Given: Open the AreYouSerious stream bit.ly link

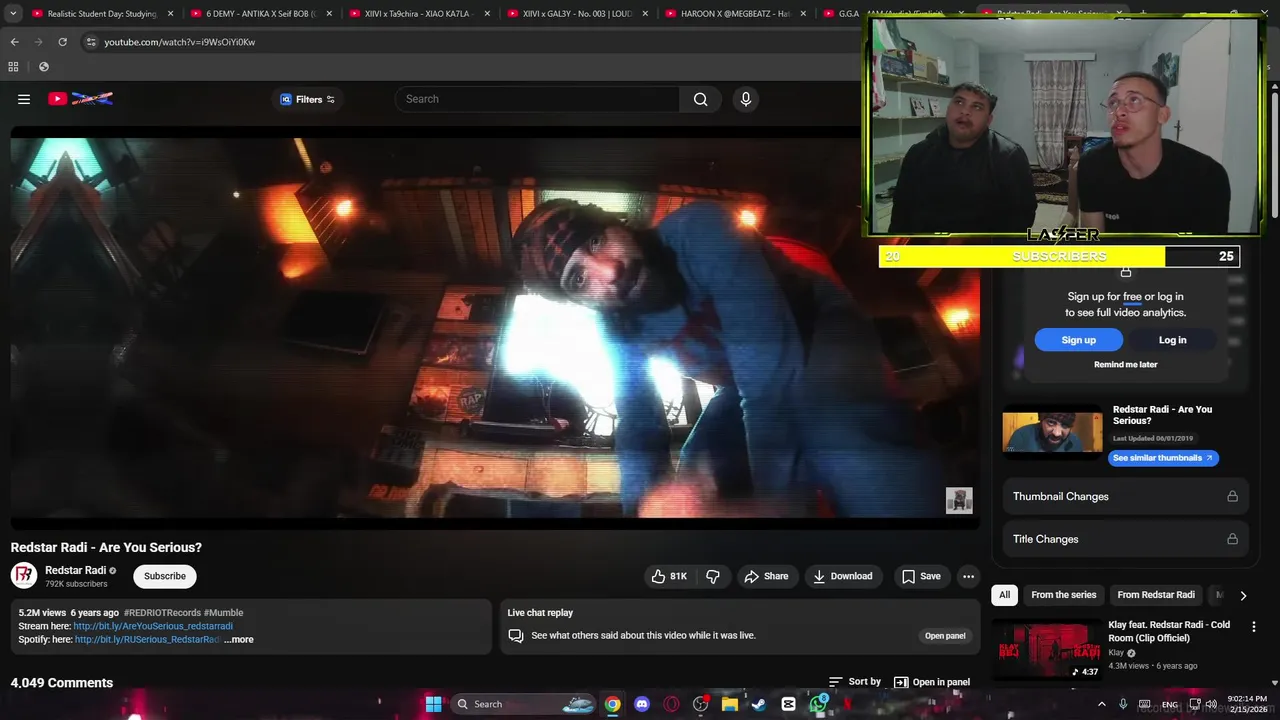Looking at the screenshot, I should pos(153,626).
